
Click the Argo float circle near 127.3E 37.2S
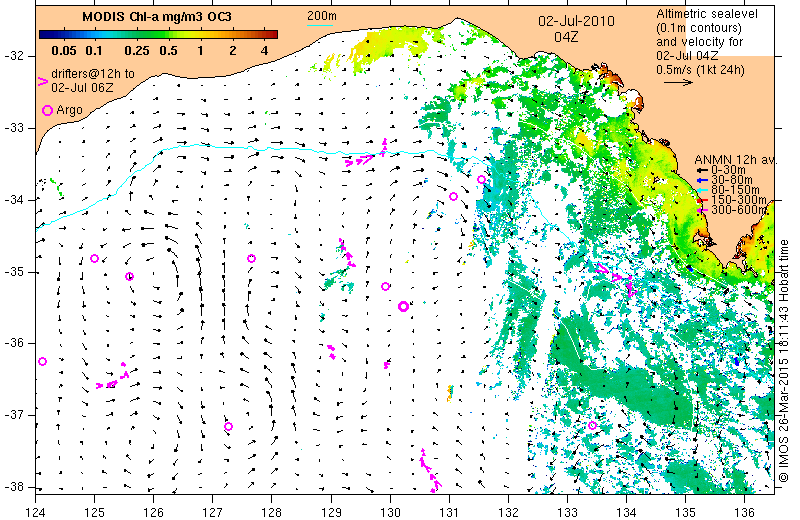click(x=229, y=427)
